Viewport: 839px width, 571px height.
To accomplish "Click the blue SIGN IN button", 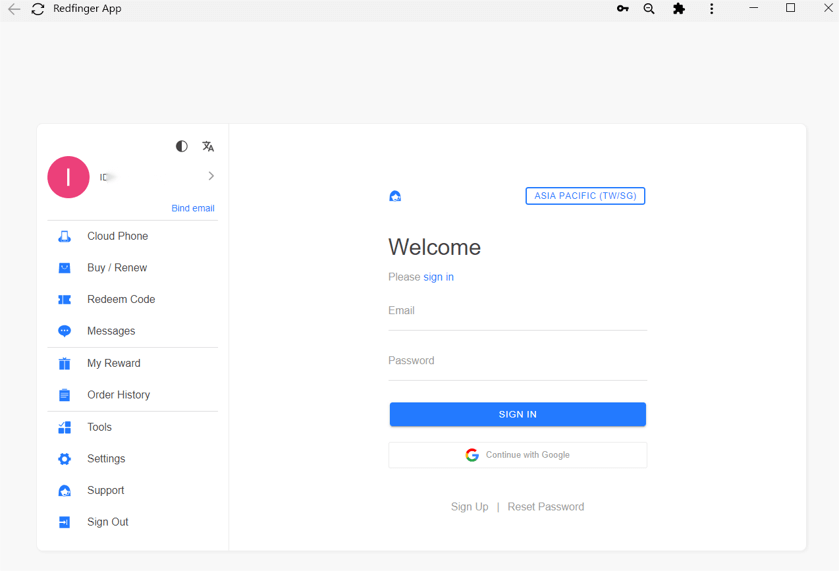I will click(517, 414).
